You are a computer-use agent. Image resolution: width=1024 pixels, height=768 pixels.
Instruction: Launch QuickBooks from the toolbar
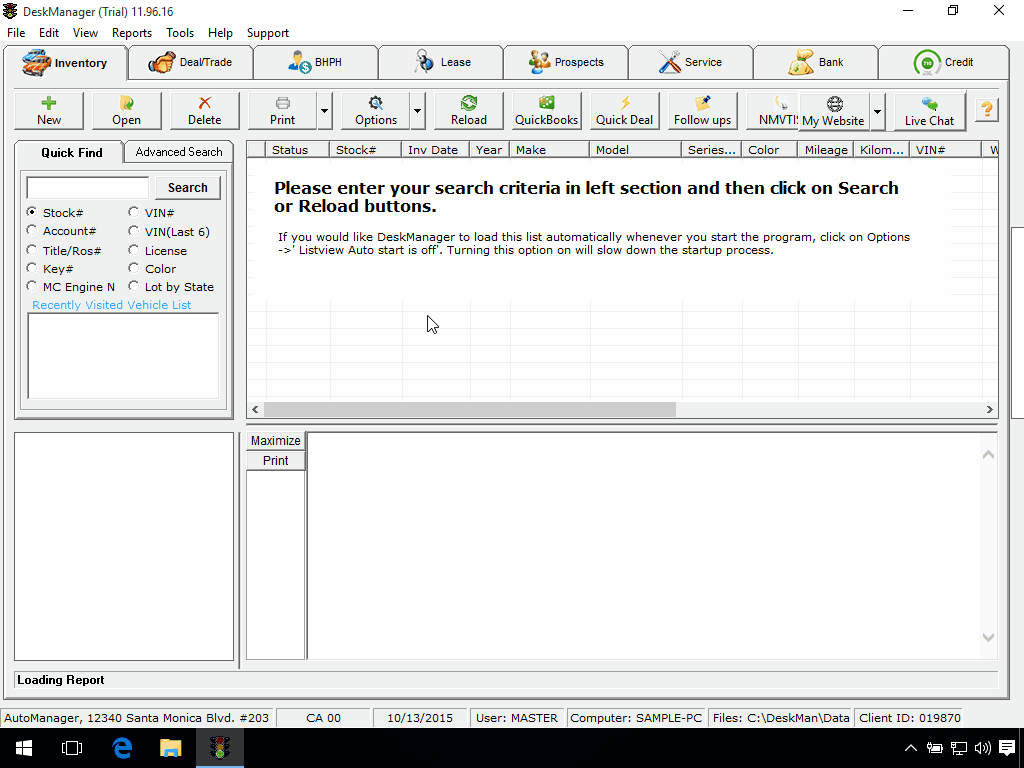(546, 111)
